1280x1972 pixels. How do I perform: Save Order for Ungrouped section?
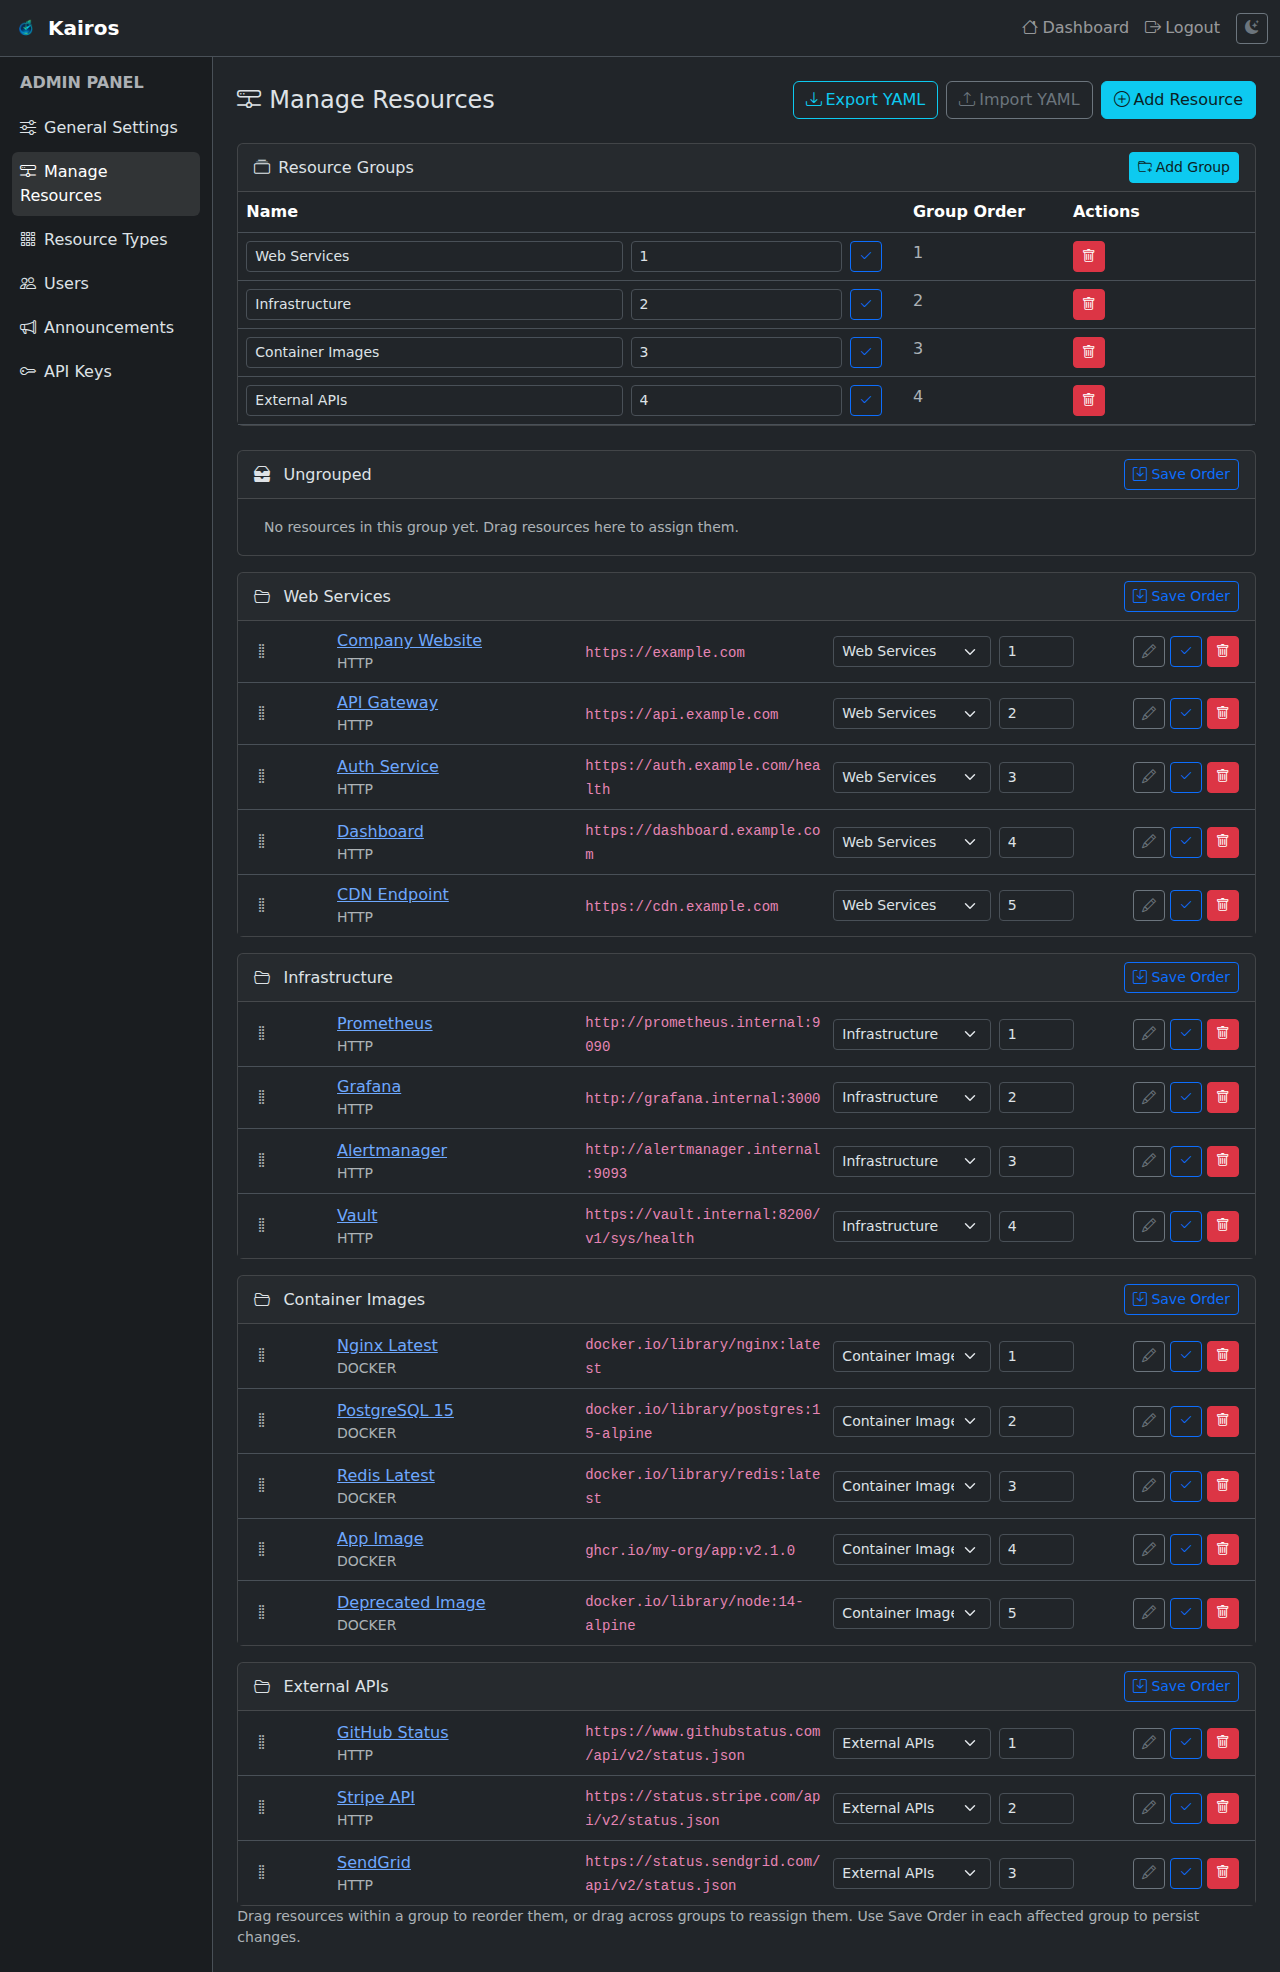pos(1181,474)
